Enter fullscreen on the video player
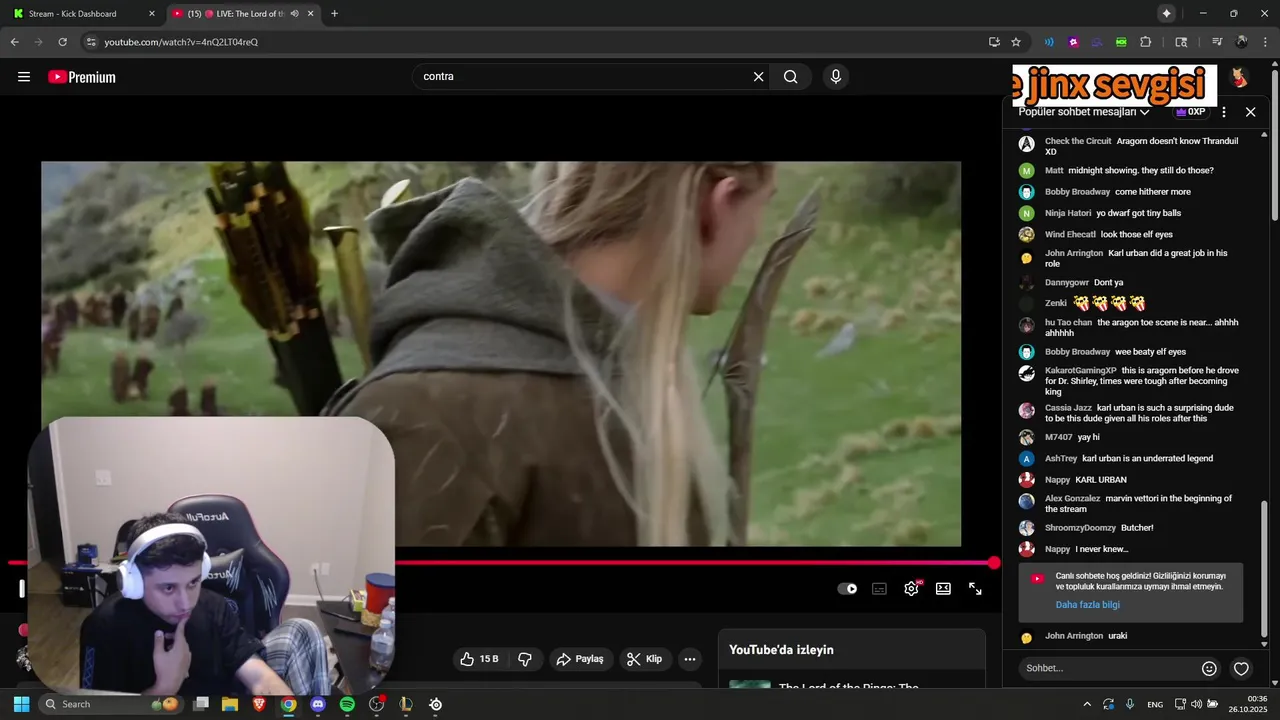The width and height of the screenshot is (1280, 720). [x=975, y=589]
